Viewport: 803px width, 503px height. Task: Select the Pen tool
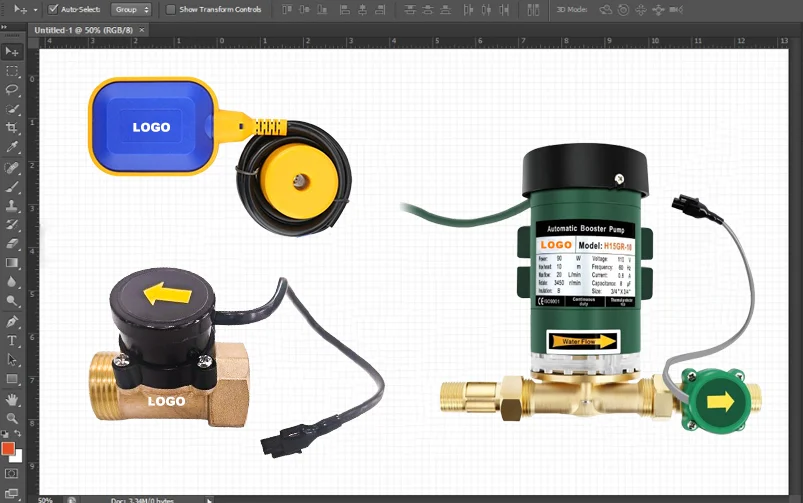(x=12, y=322)
